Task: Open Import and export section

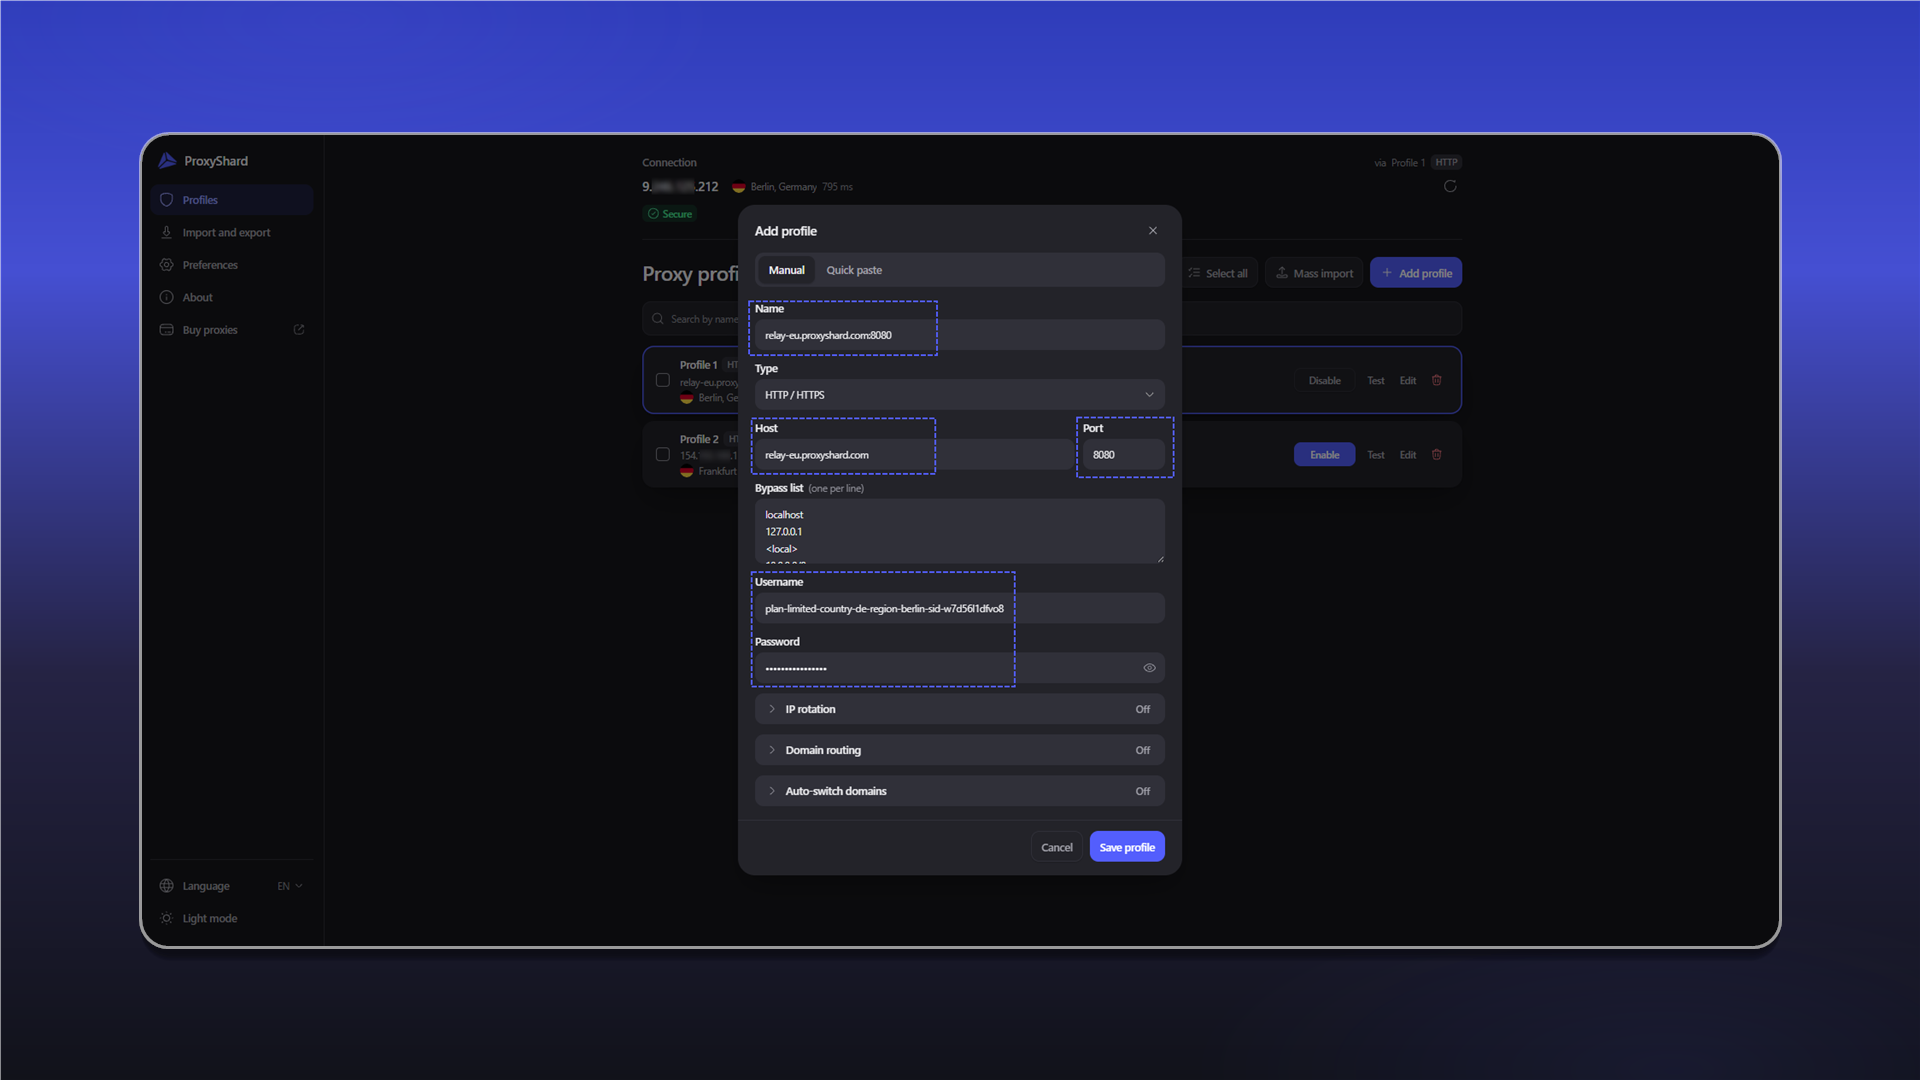Action: [x=232, y=233]
